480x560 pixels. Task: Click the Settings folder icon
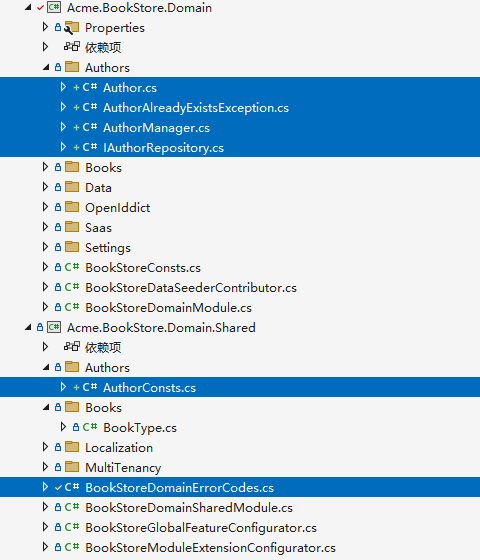click(x=72, y=247)
